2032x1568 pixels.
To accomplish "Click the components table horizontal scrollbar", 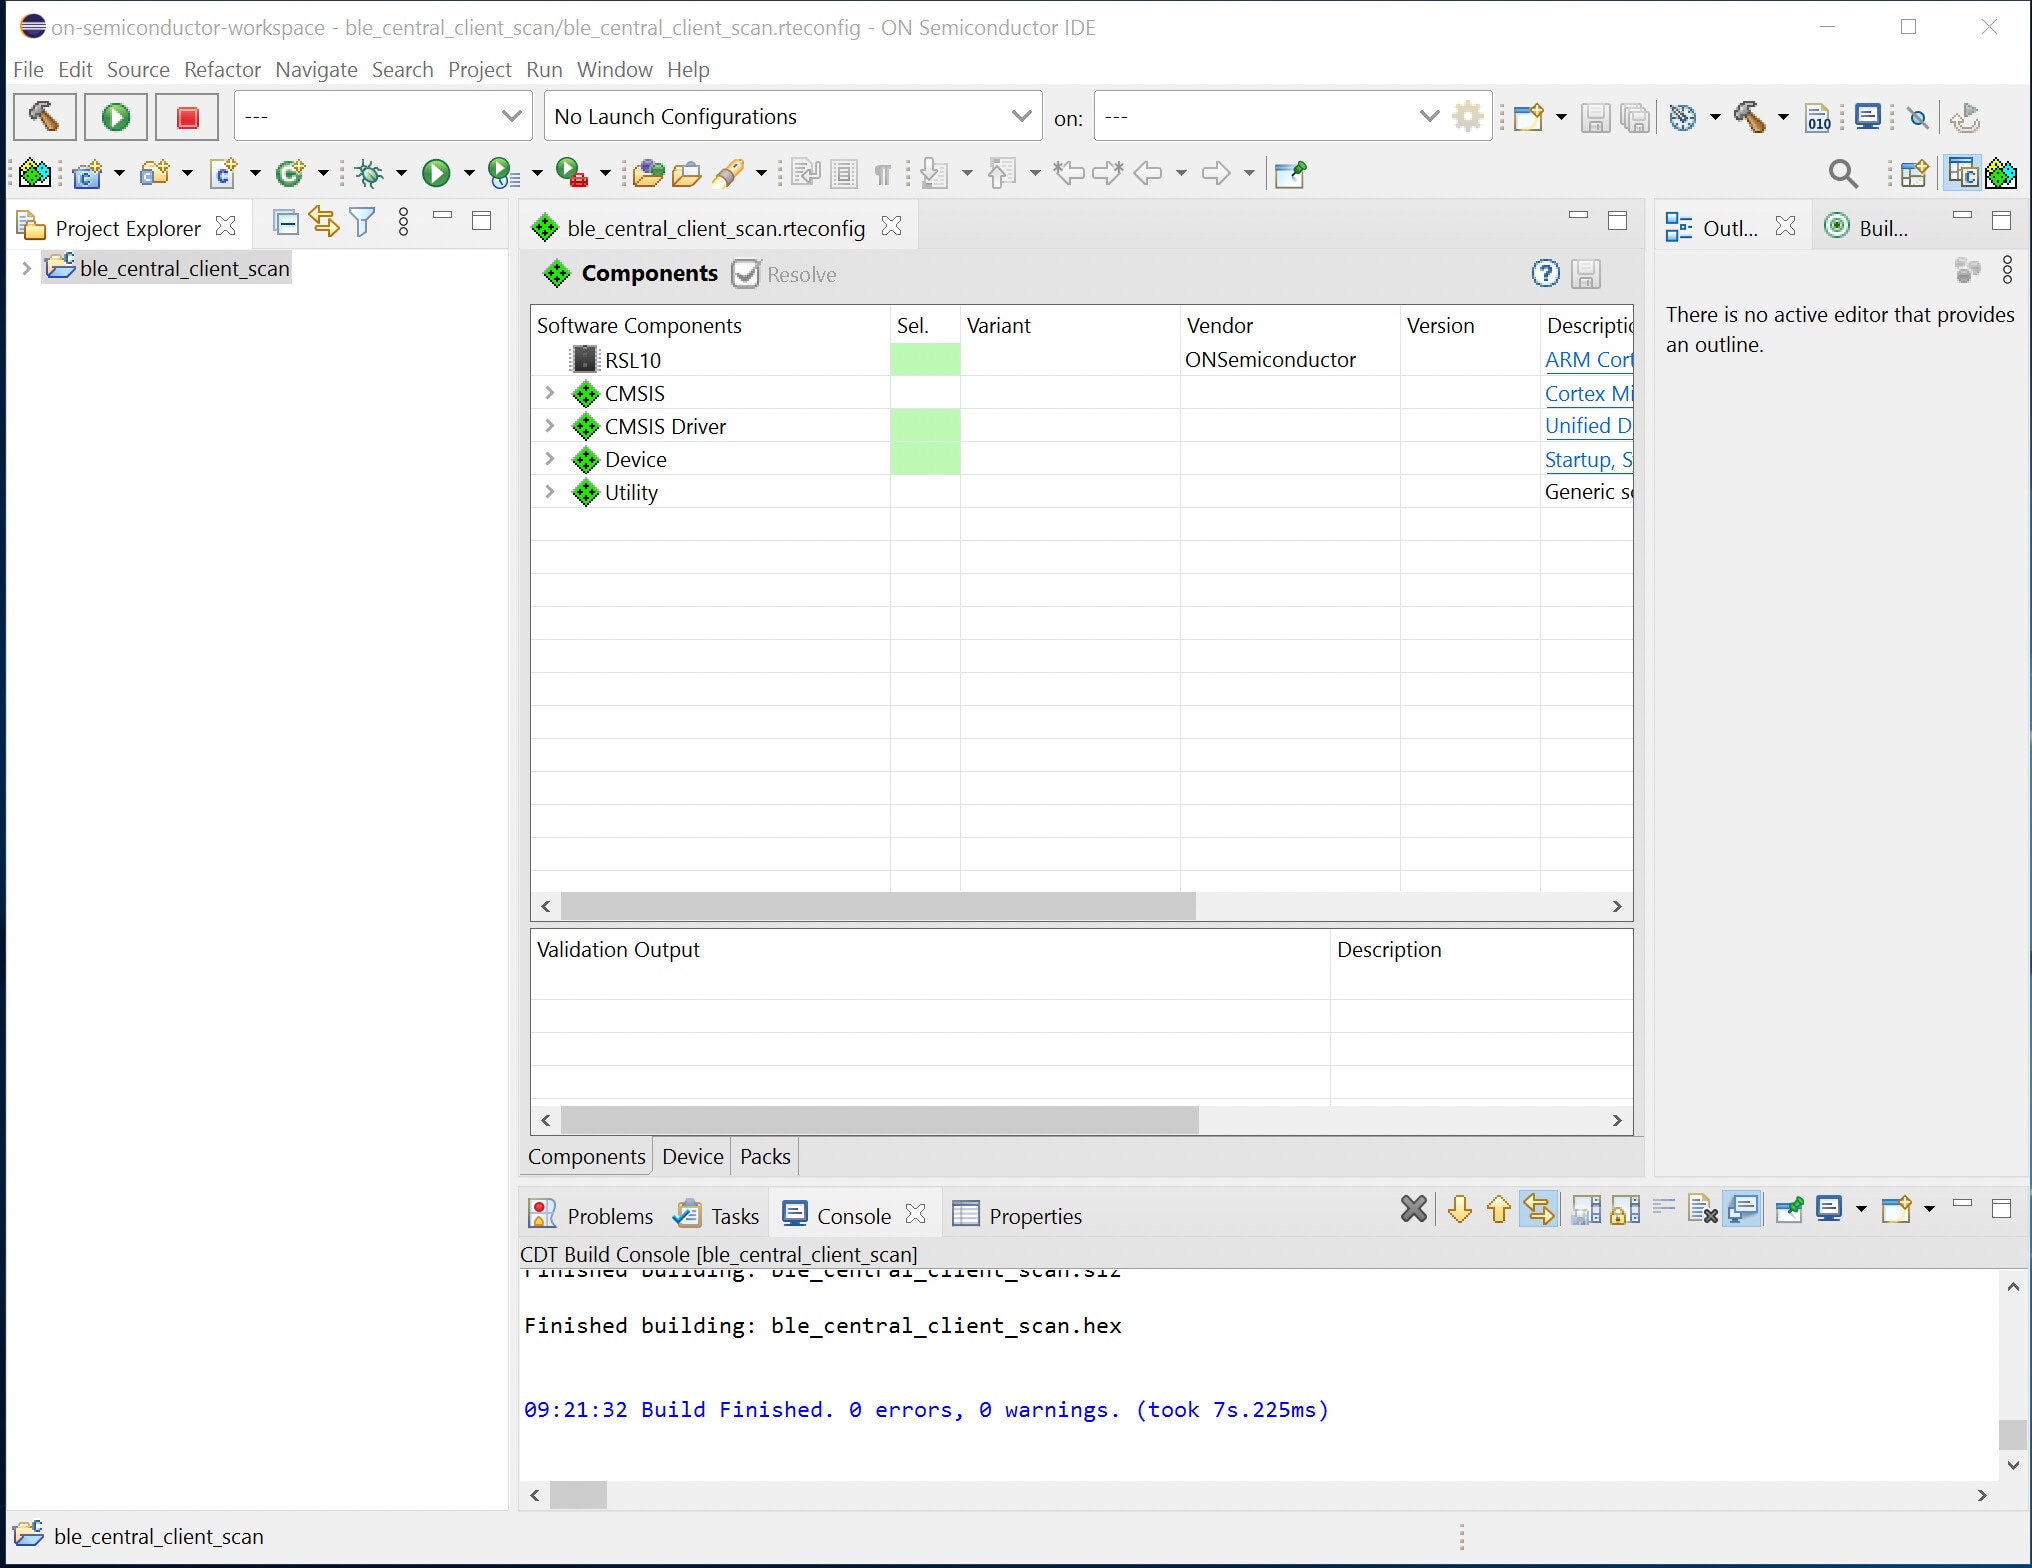I will point(878,906).
